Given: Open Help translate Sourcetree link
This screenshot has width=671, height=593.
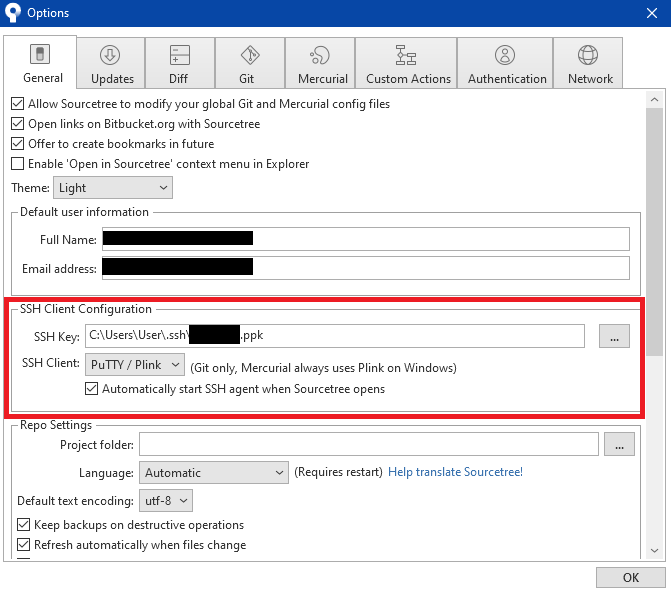Looking at the screenshot, I should [x=455, y=472].
